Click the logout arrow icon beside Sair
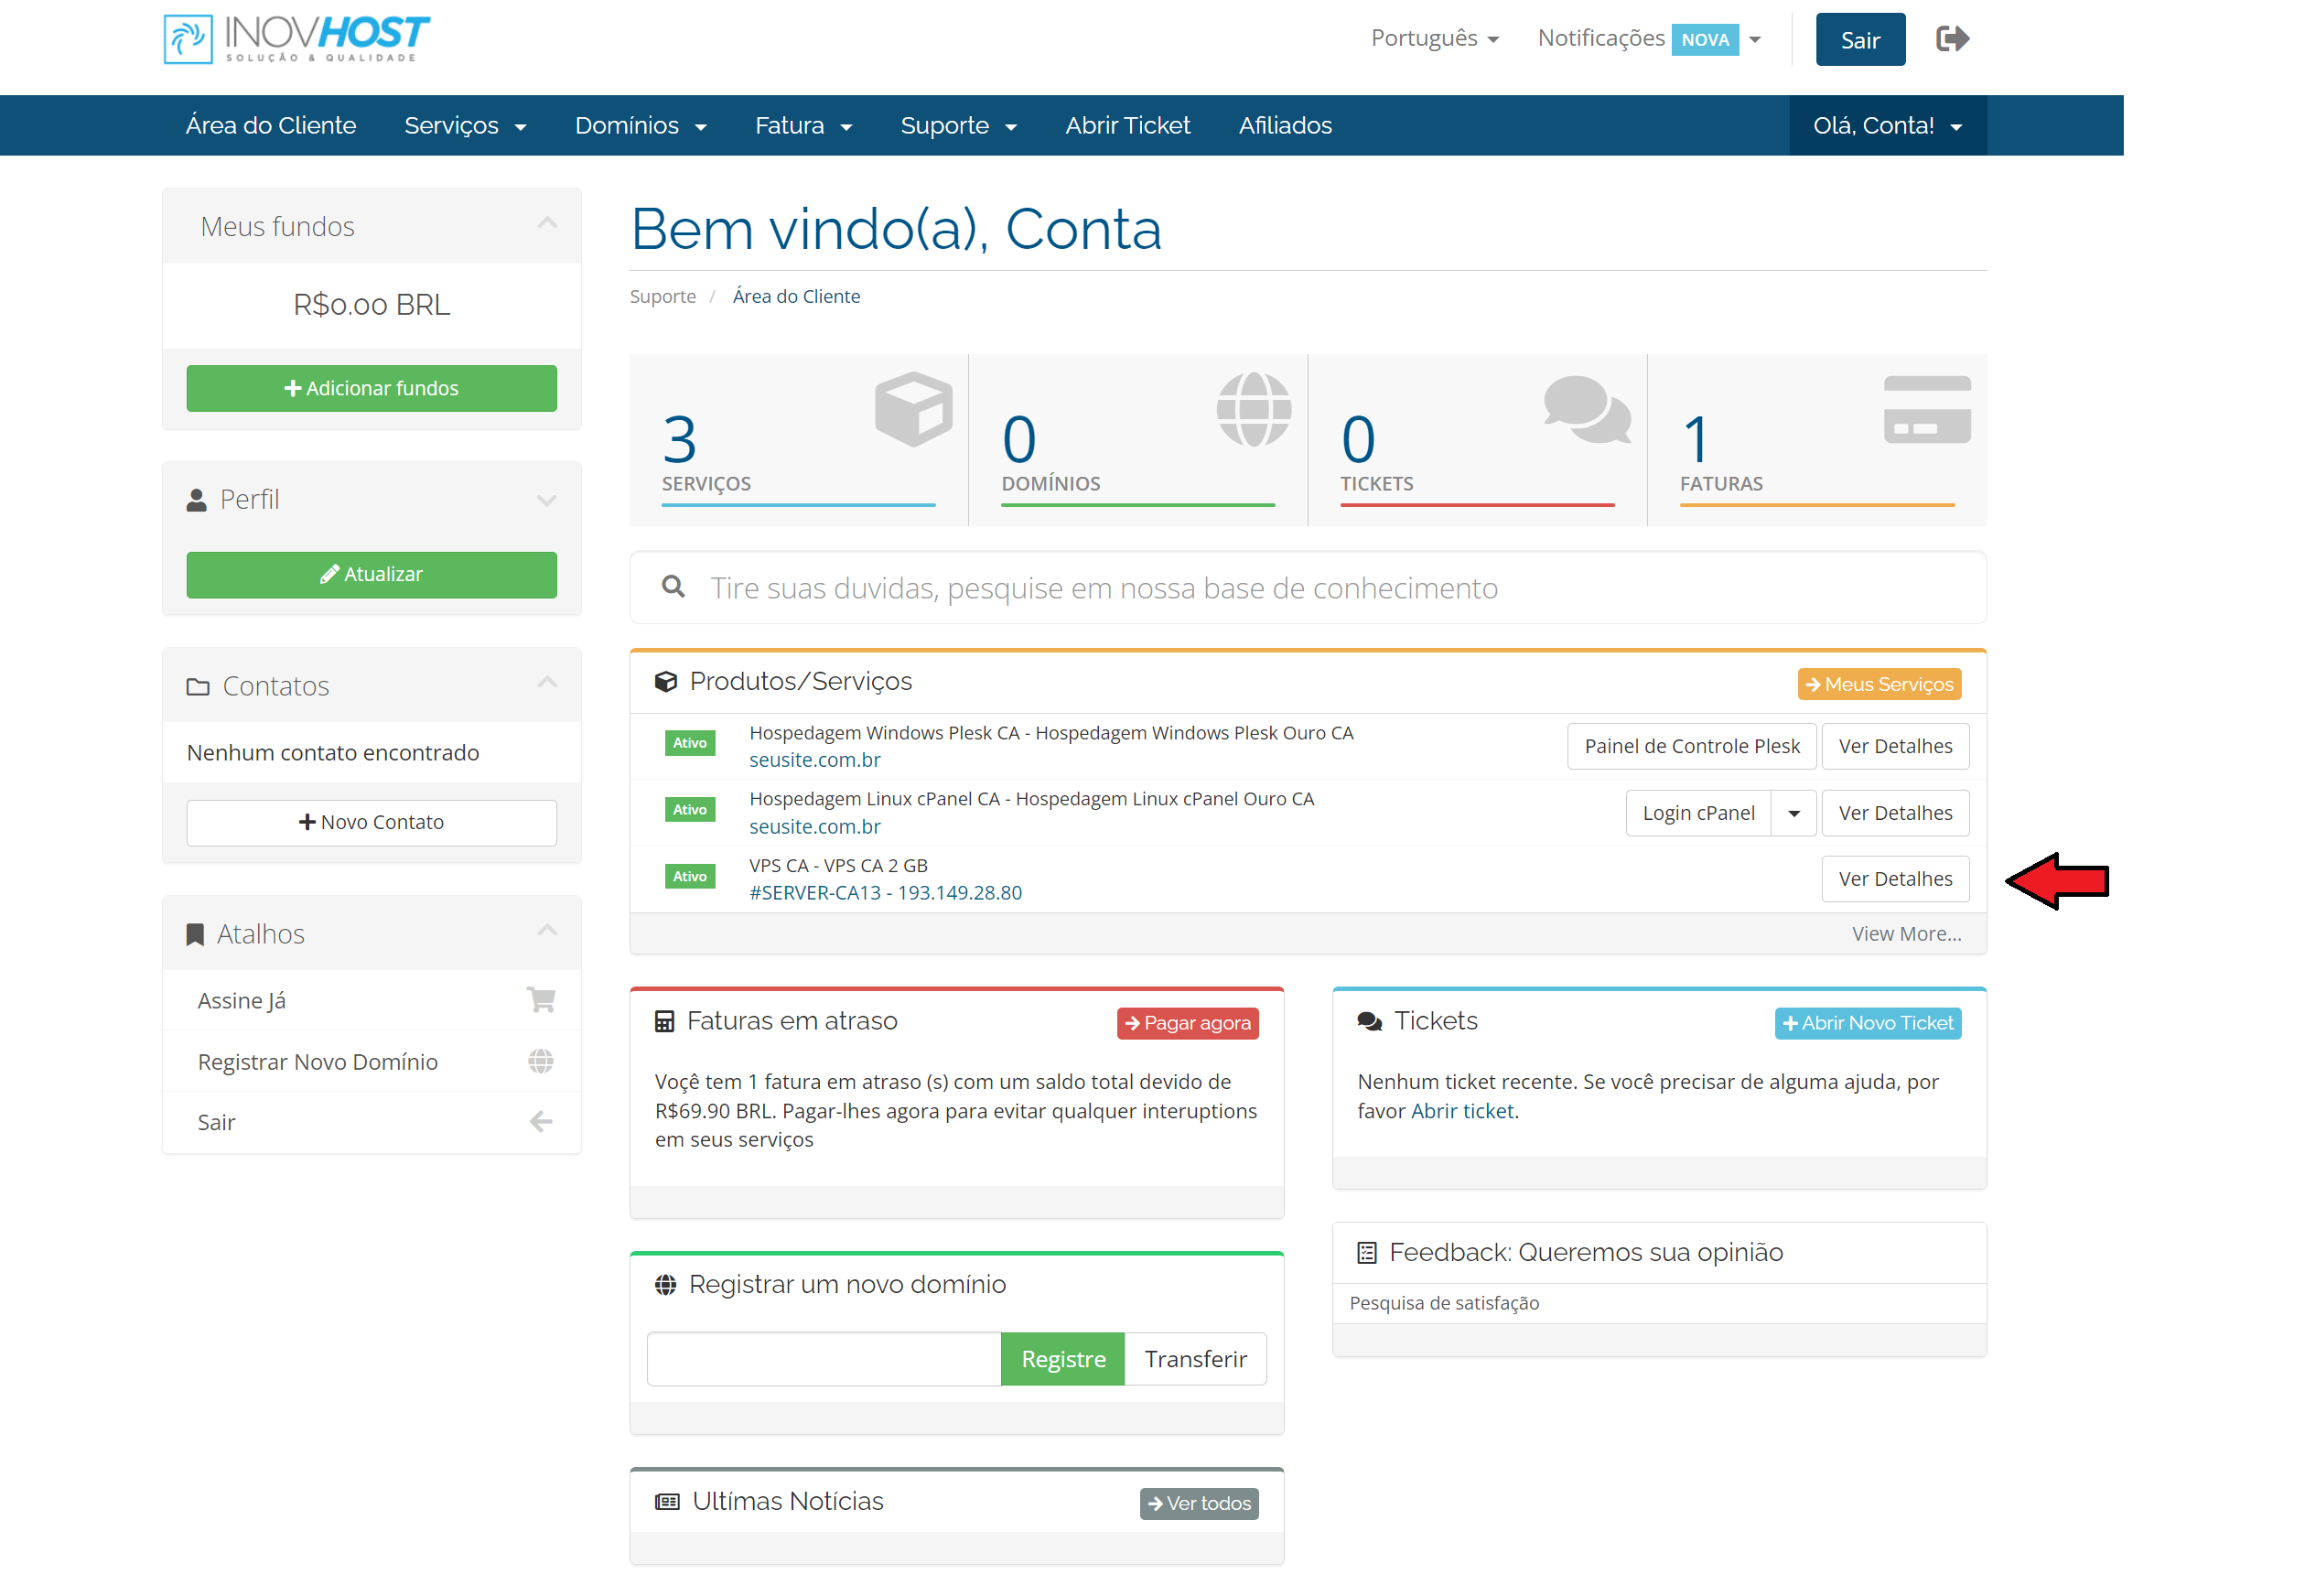This screenshot has width=2305, height=1596. point(1951,39)
